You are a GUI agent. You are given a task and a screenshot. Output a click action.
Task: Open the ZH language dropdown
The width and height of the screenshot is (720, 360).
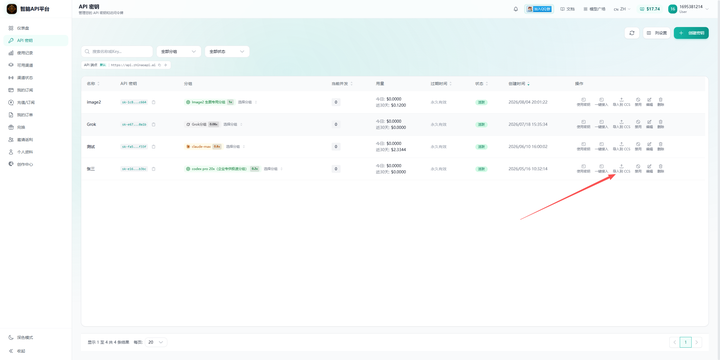(x=622, y=9)
